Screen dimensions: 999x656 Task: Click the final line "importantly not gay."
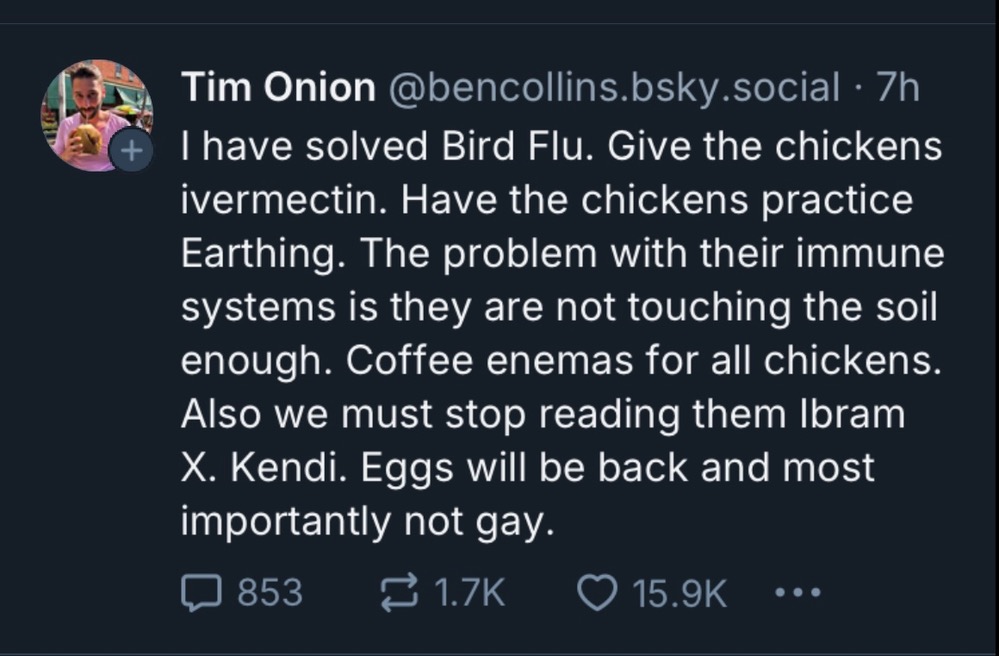click(368, 523)
